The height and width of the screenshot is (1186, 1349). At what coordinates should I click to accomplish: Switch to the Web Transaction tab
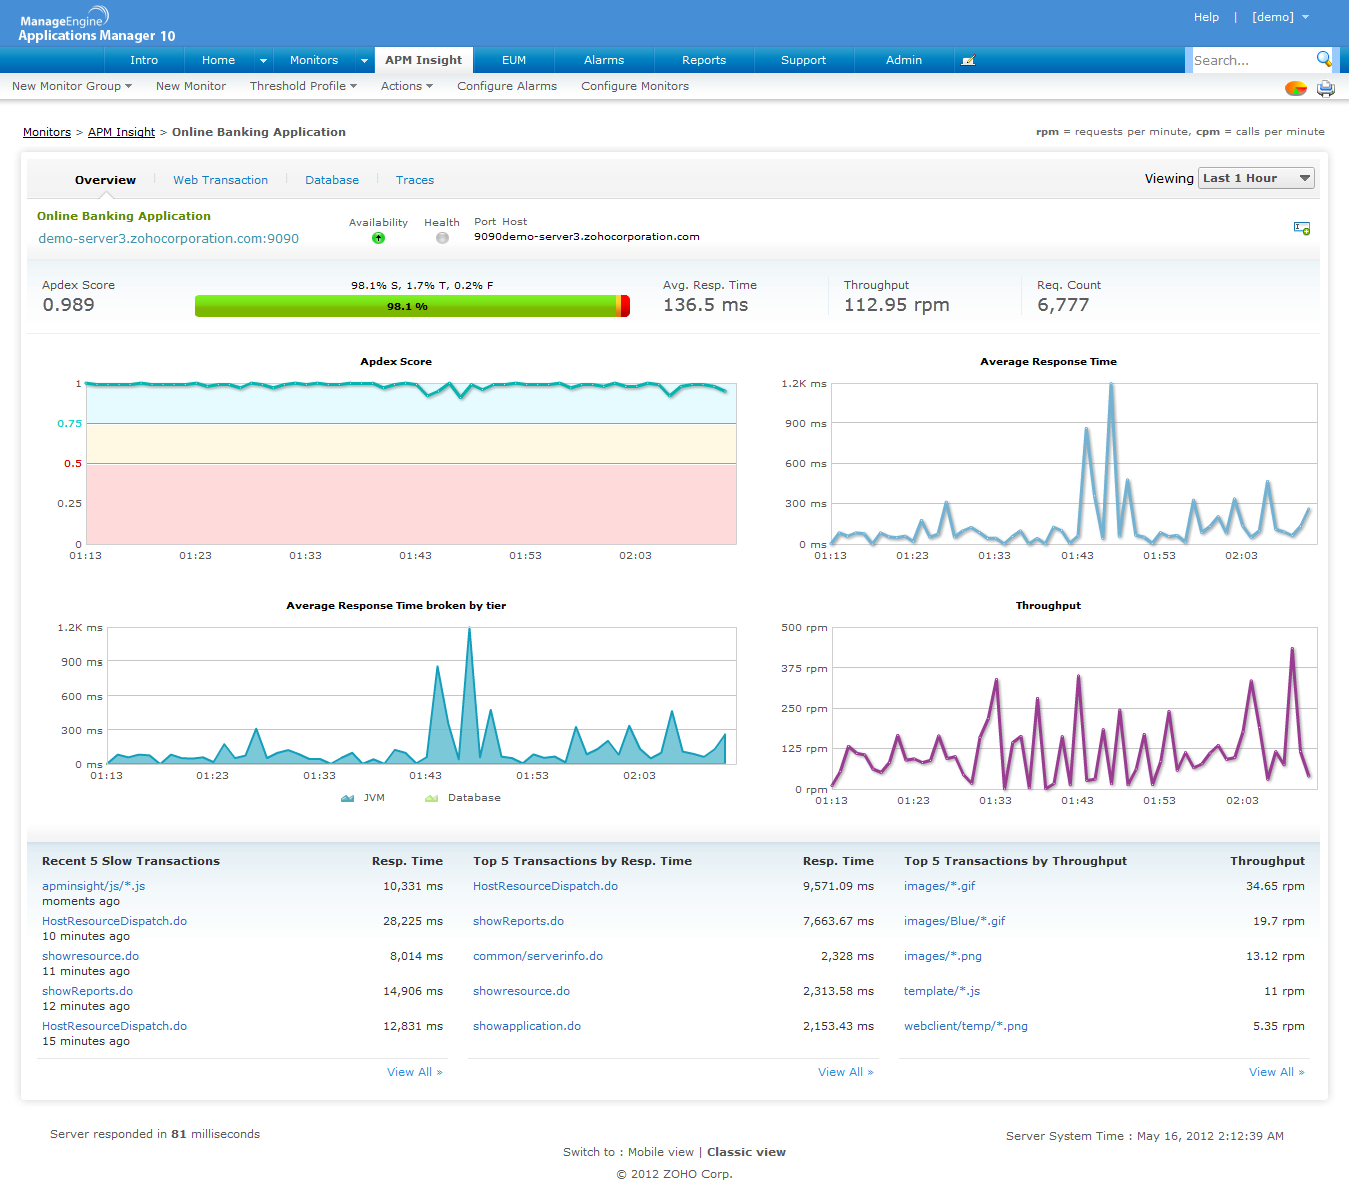click(220, 180)
